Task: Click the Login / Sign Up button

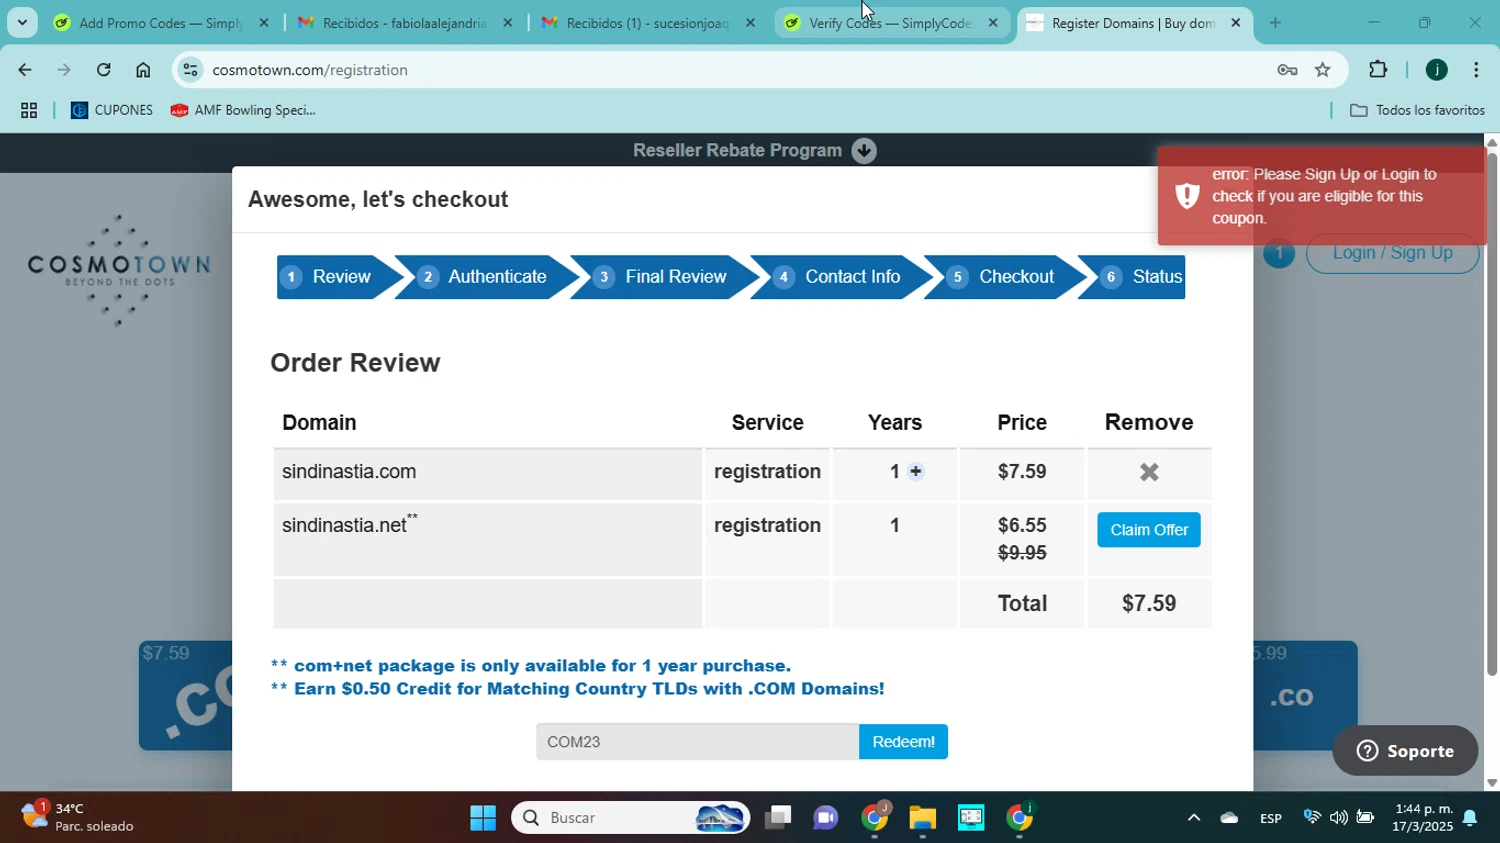Action: pyautogui.click(x=1392, y=253)
